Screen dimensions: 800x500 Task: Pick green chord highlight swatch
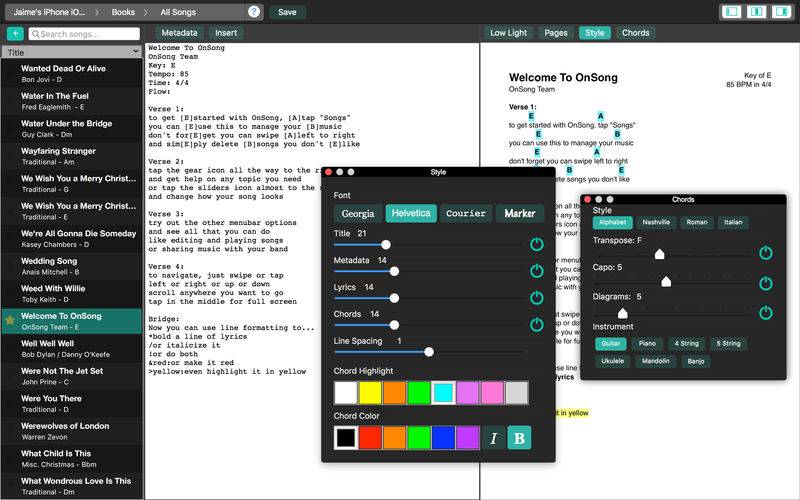coord(419,393)
